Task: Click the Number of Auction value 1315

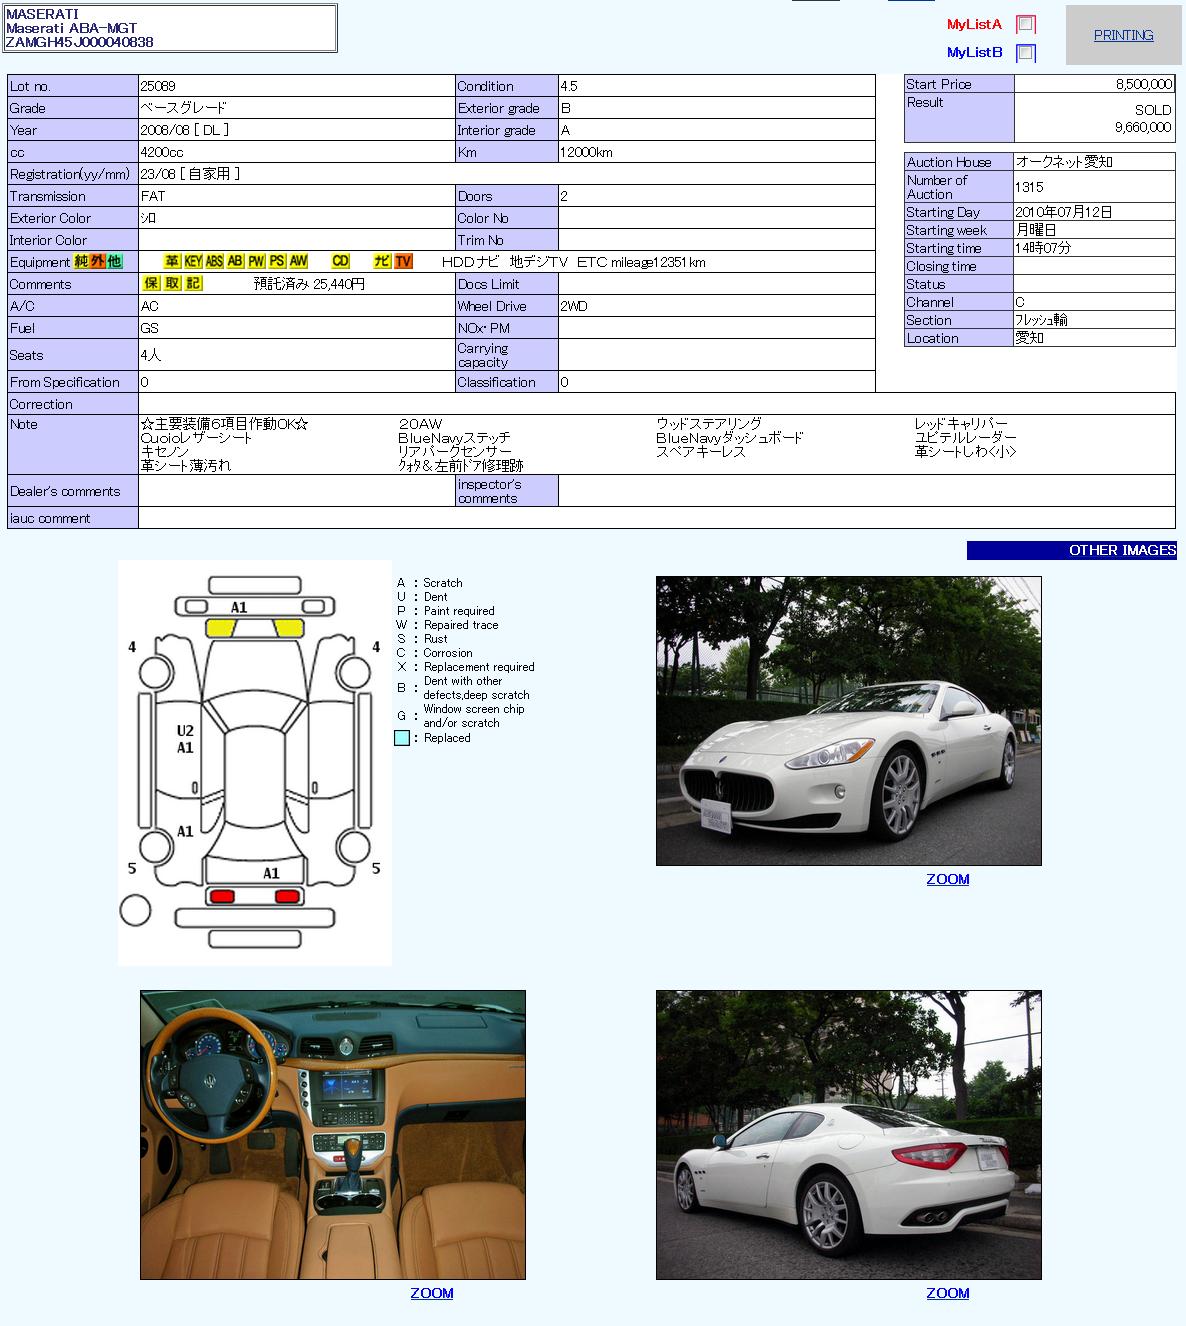Action: 1029,187
